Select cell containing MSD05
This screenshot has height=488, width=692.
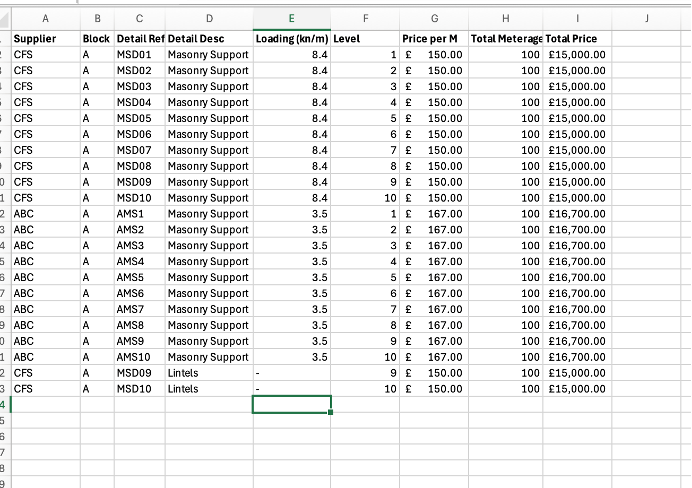pos(140,118)
